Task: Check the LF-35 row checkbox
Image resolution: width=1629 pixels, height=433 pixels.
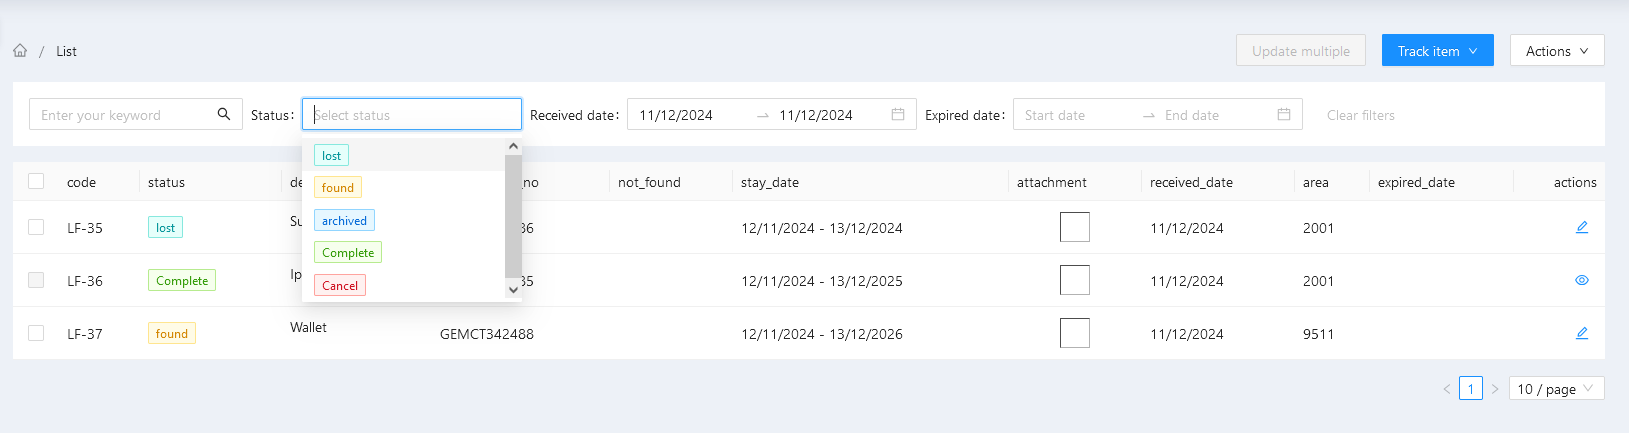Action: click(x=36, y=227)
